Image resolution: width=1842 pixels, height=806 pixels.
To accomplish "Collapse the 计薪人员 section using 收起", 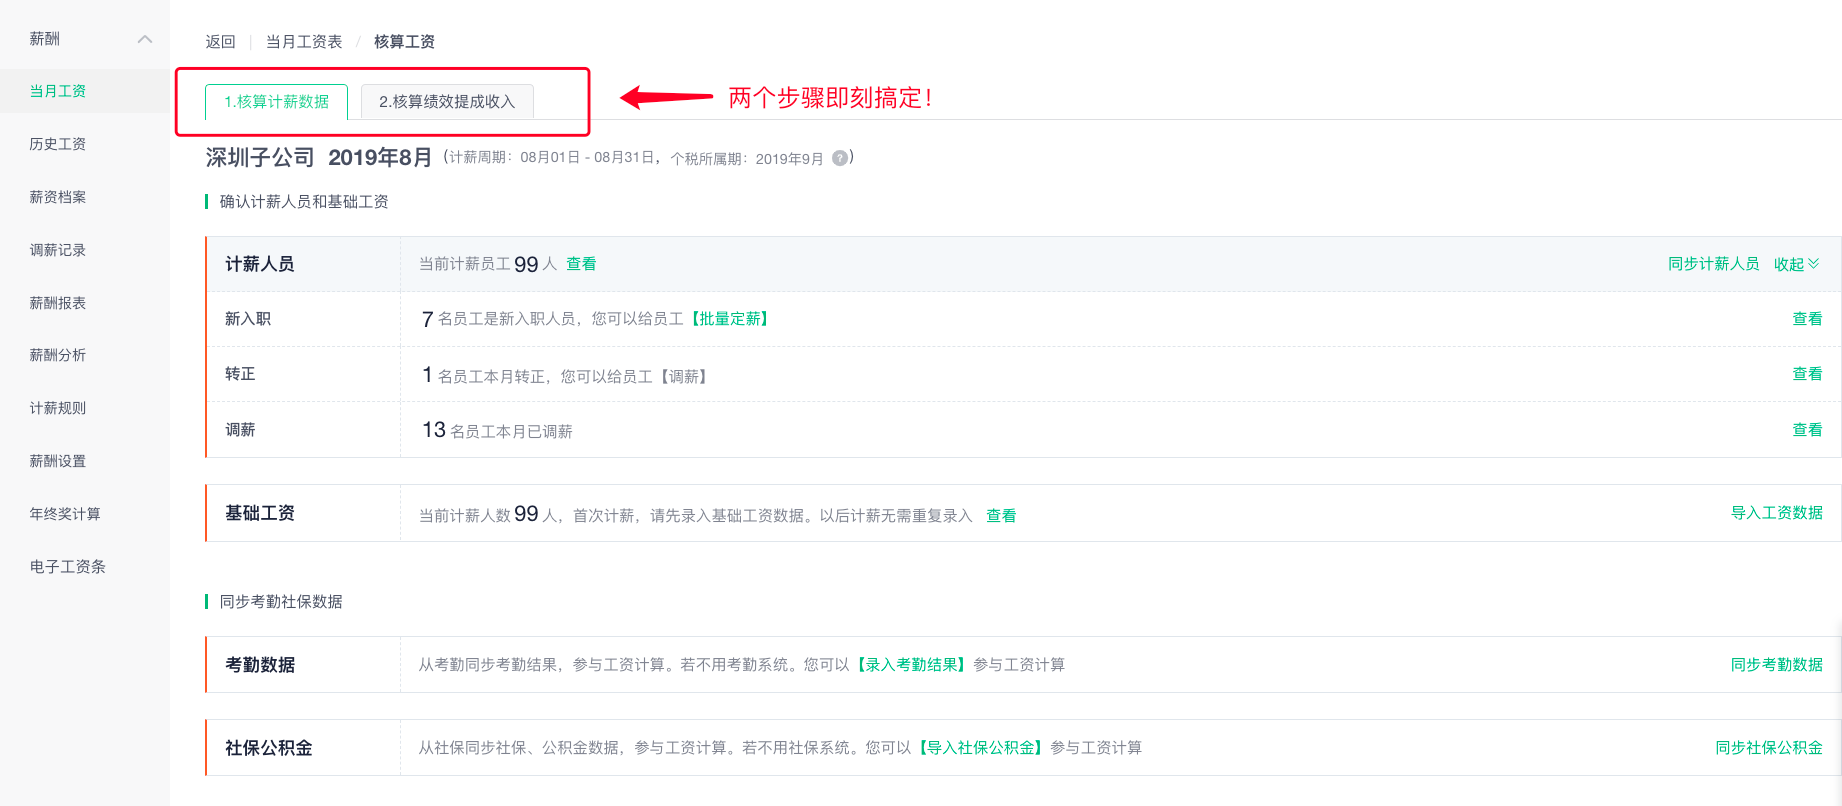I will point(1796,264).
